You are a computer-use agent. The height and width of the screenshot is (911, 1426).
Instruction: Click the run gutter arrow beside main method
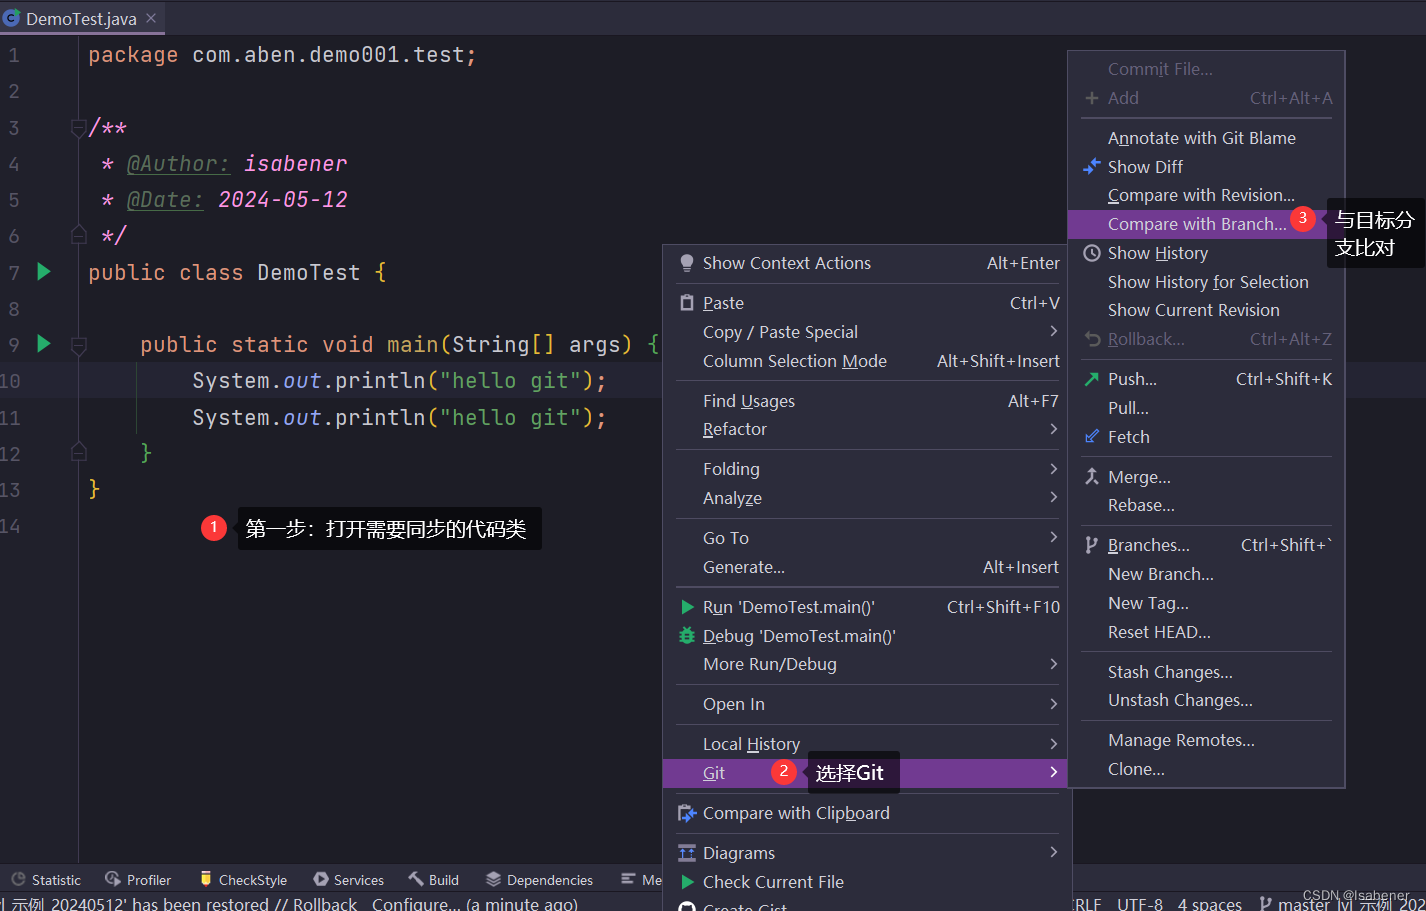click(43, 344)
